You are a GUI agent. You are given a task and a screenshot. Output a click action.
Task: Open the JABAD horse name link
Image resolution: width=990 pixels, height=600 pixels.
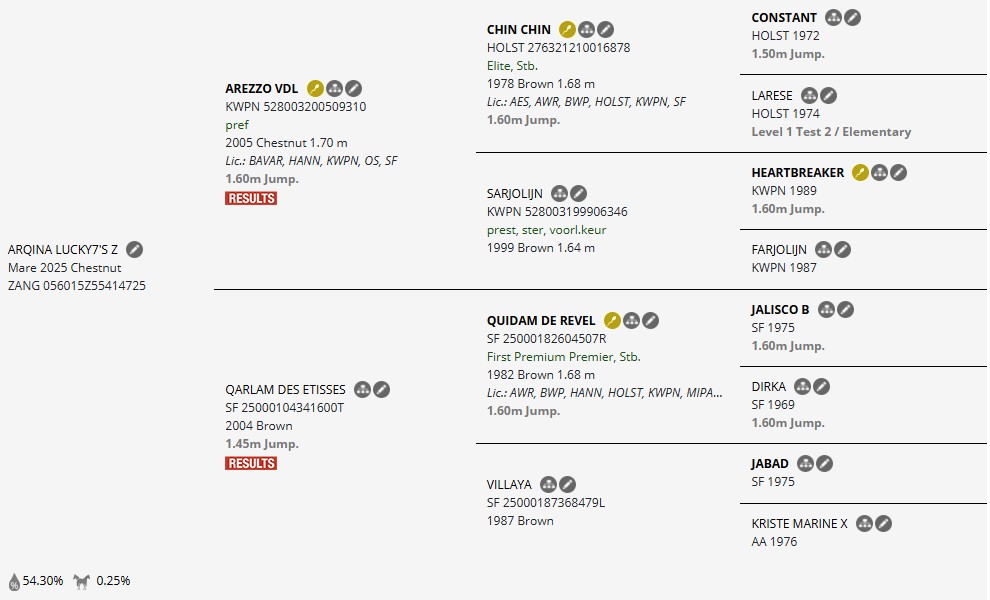(770, 464)
